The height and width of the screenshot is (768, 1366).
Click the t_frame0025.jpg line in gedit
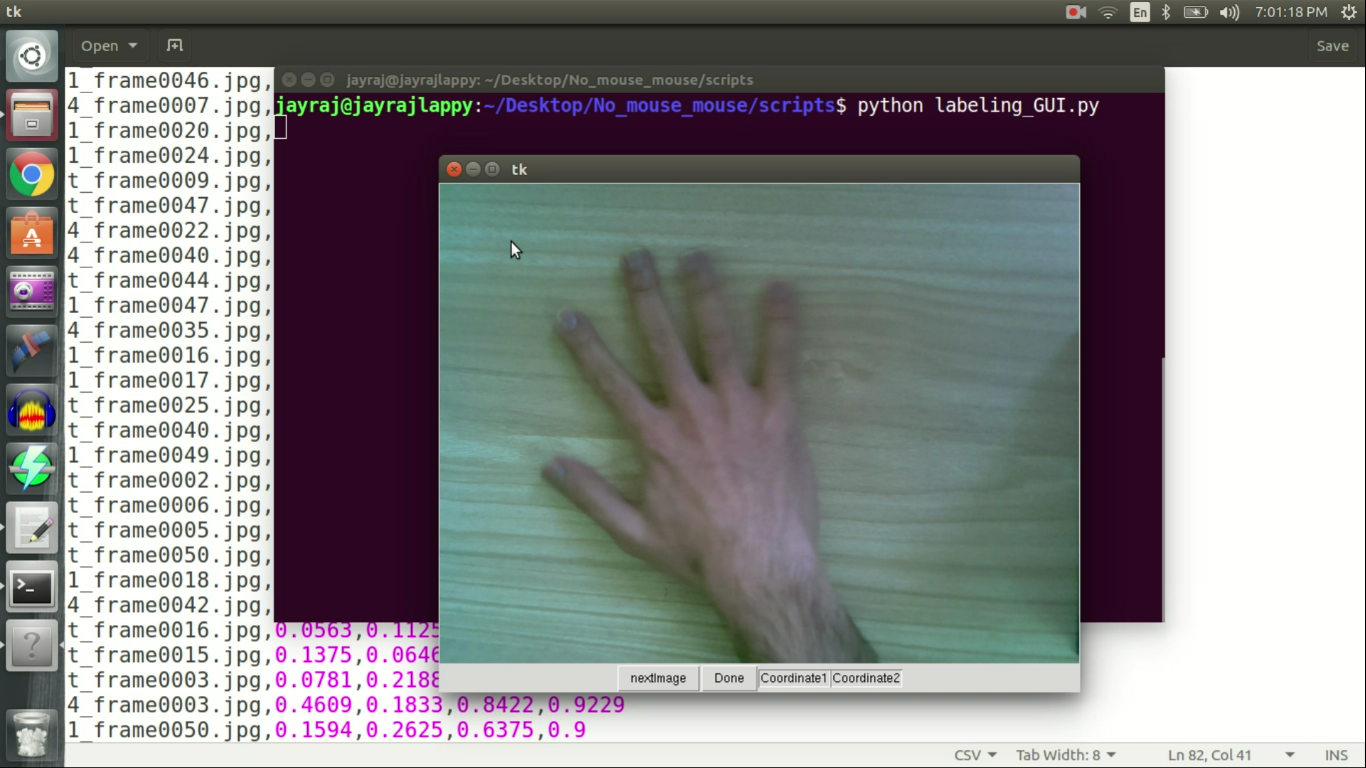tap(170, 406)
